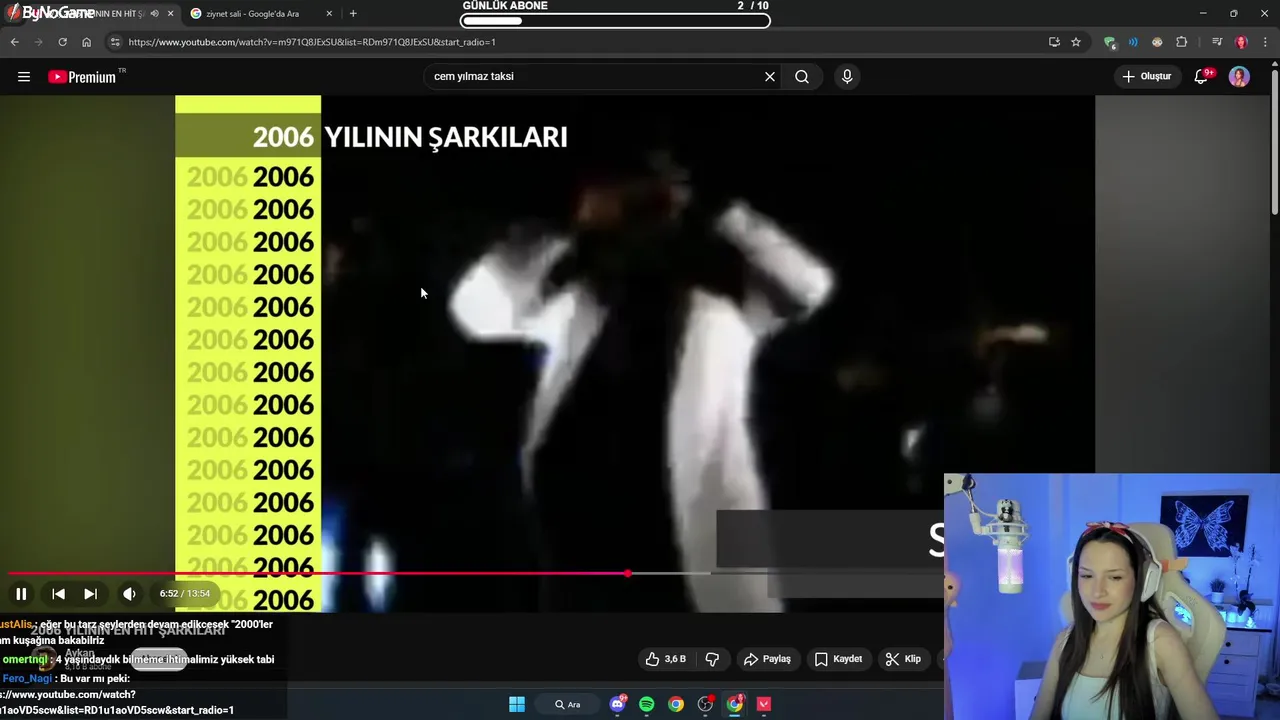Screen dimensions: 1280x720
Task: Open the active Chrome window taskbar icon
Action: pyautogui.click(x=735, y=704)
